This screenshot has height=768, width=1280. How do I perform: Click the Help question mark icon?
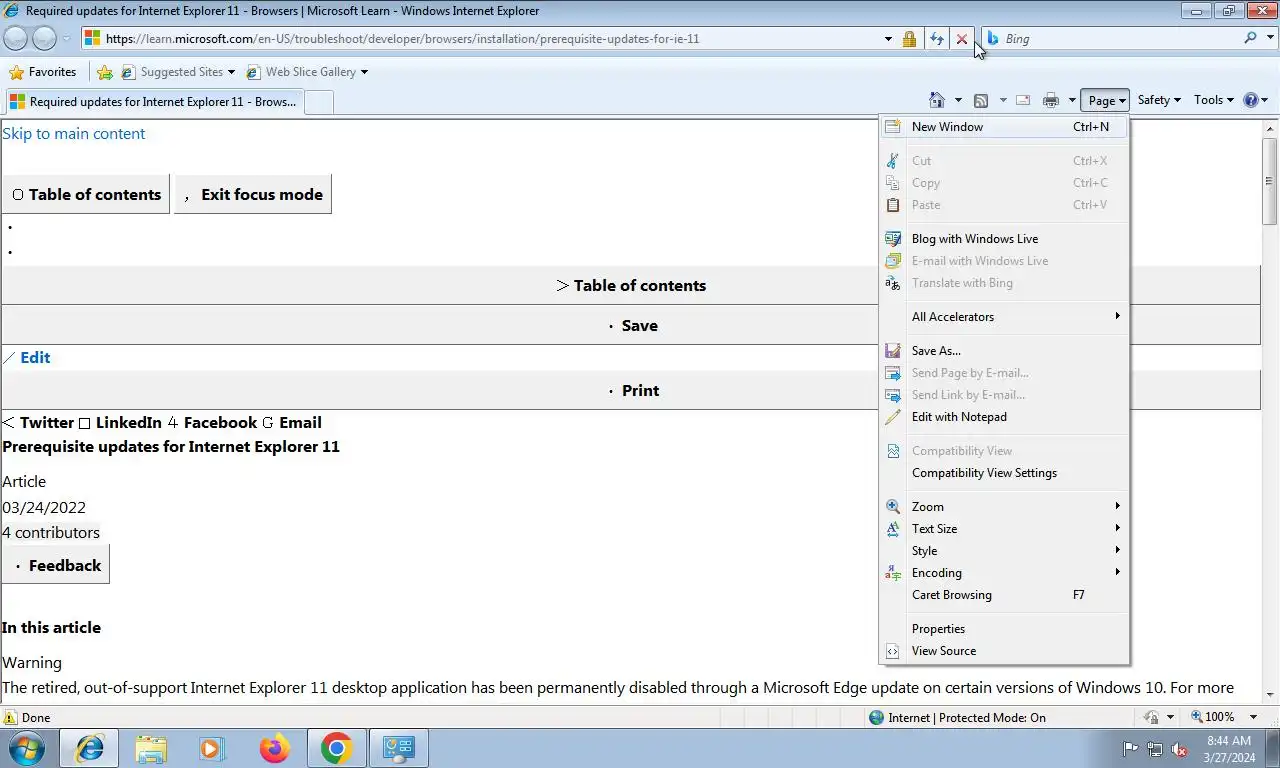click(1250, 100)
